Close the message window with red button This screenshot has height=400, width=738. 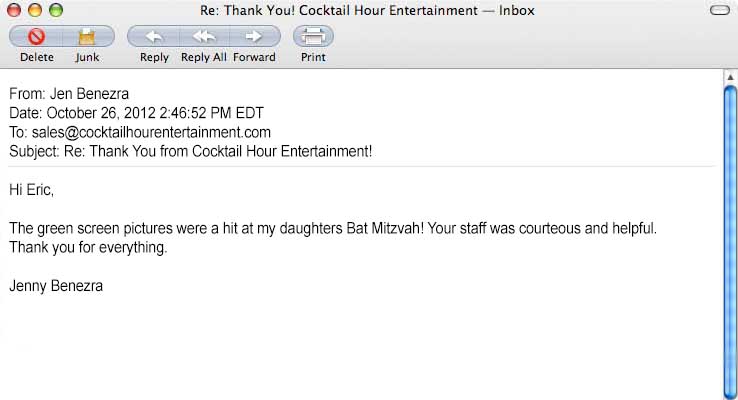pos(14,11)
